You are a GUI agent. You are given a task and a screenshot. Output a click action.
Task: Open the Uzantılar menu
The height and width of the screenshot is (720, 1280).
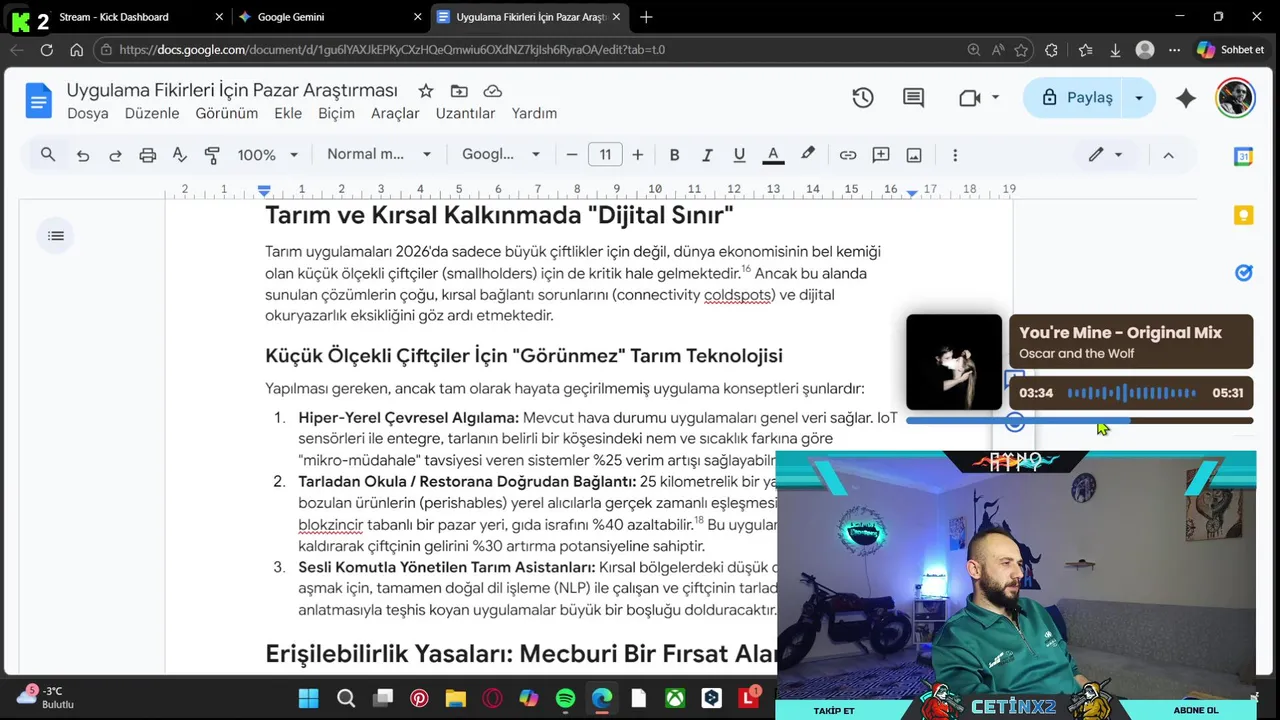tap(465, 113)
